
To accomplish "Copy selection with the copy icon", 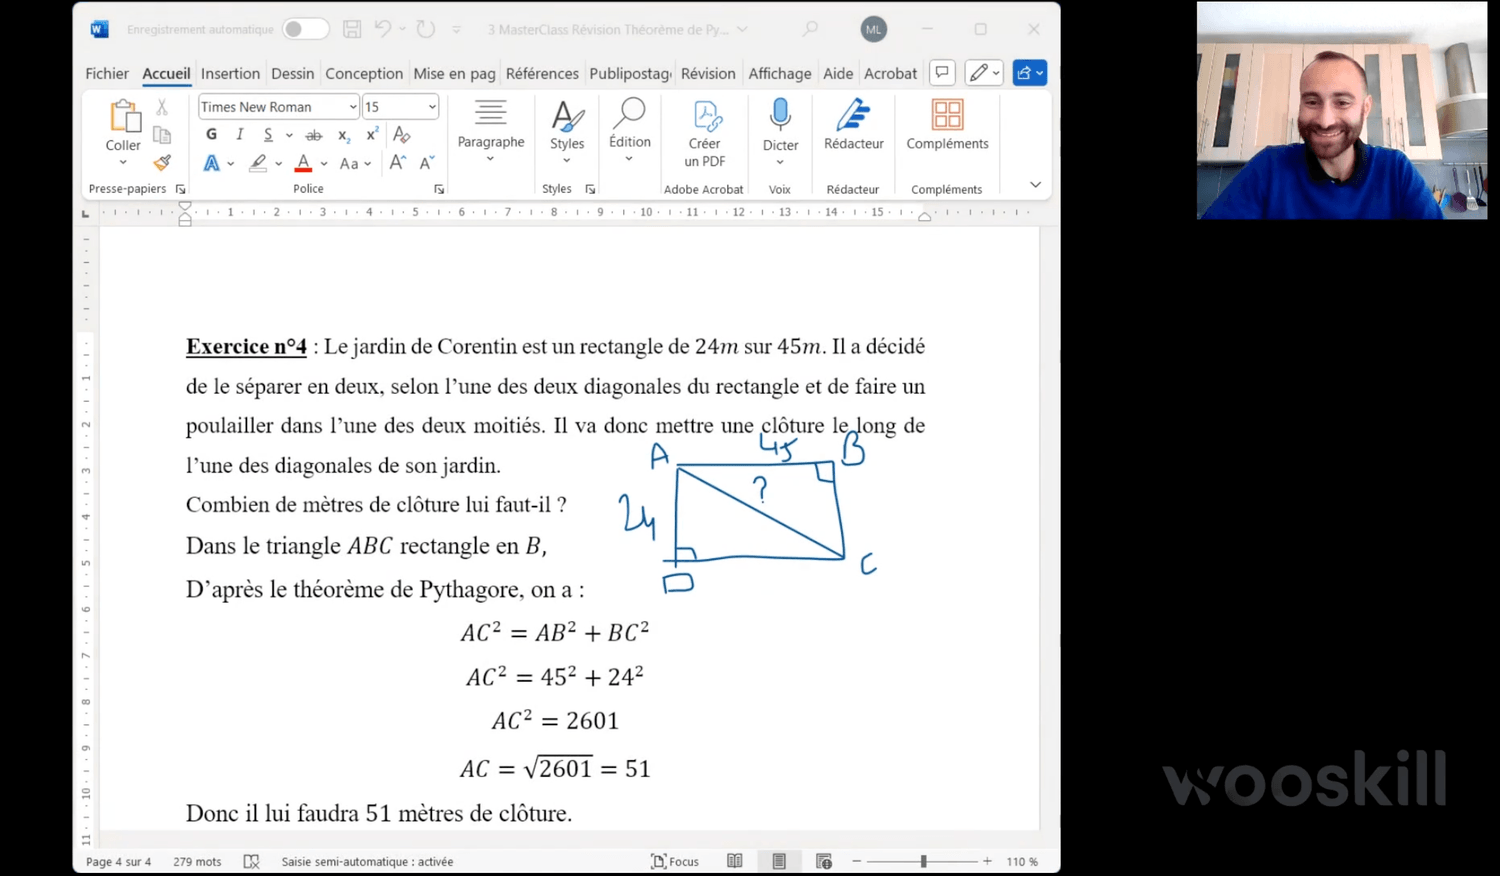I will [x=162, y=135].
